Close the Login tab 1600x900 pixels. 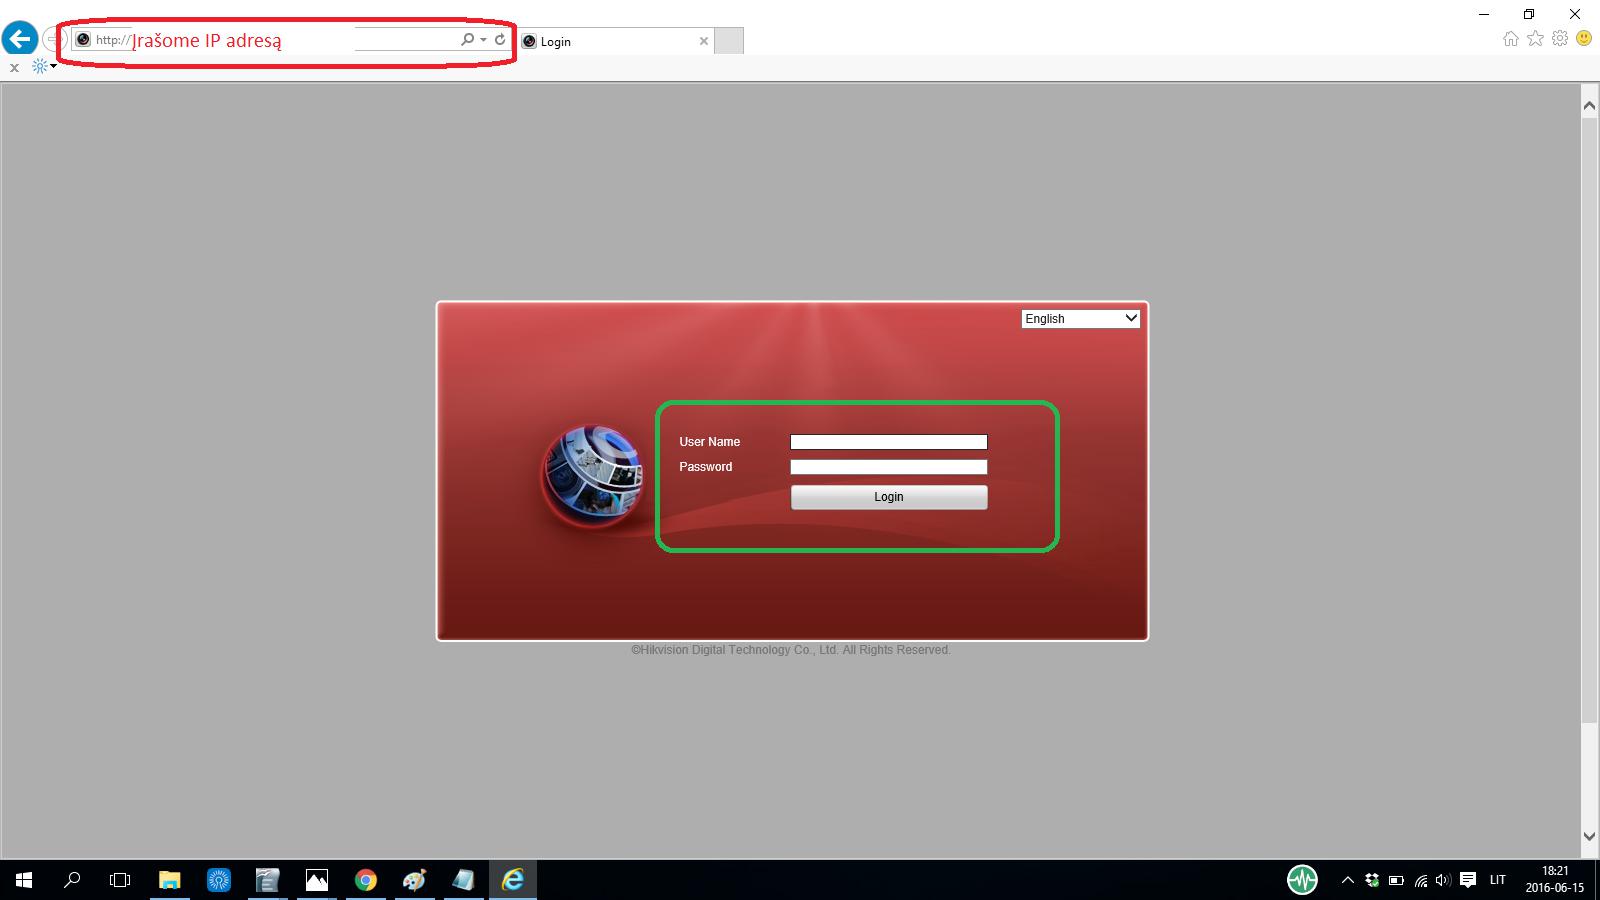tap(704, 41)
